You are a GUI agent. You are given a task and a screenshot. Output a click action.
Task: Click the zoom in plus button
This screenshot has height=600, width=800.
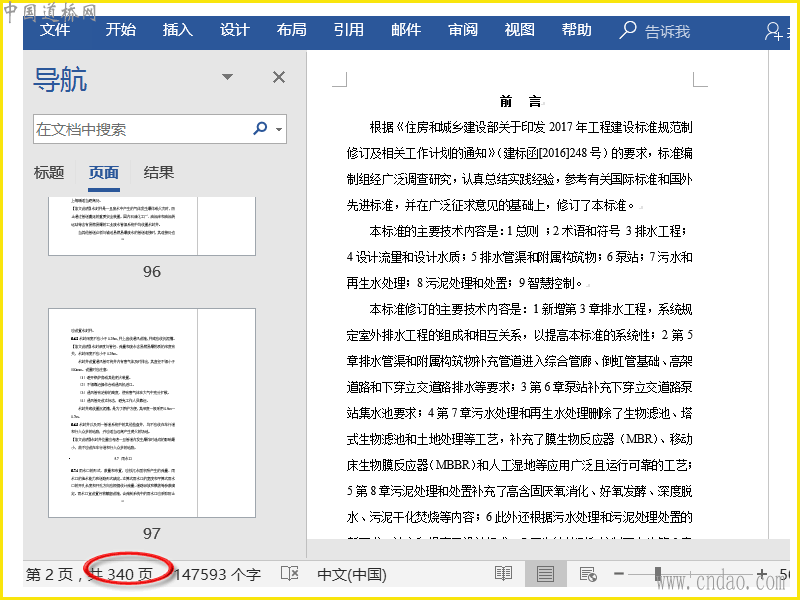click(762, 574)
